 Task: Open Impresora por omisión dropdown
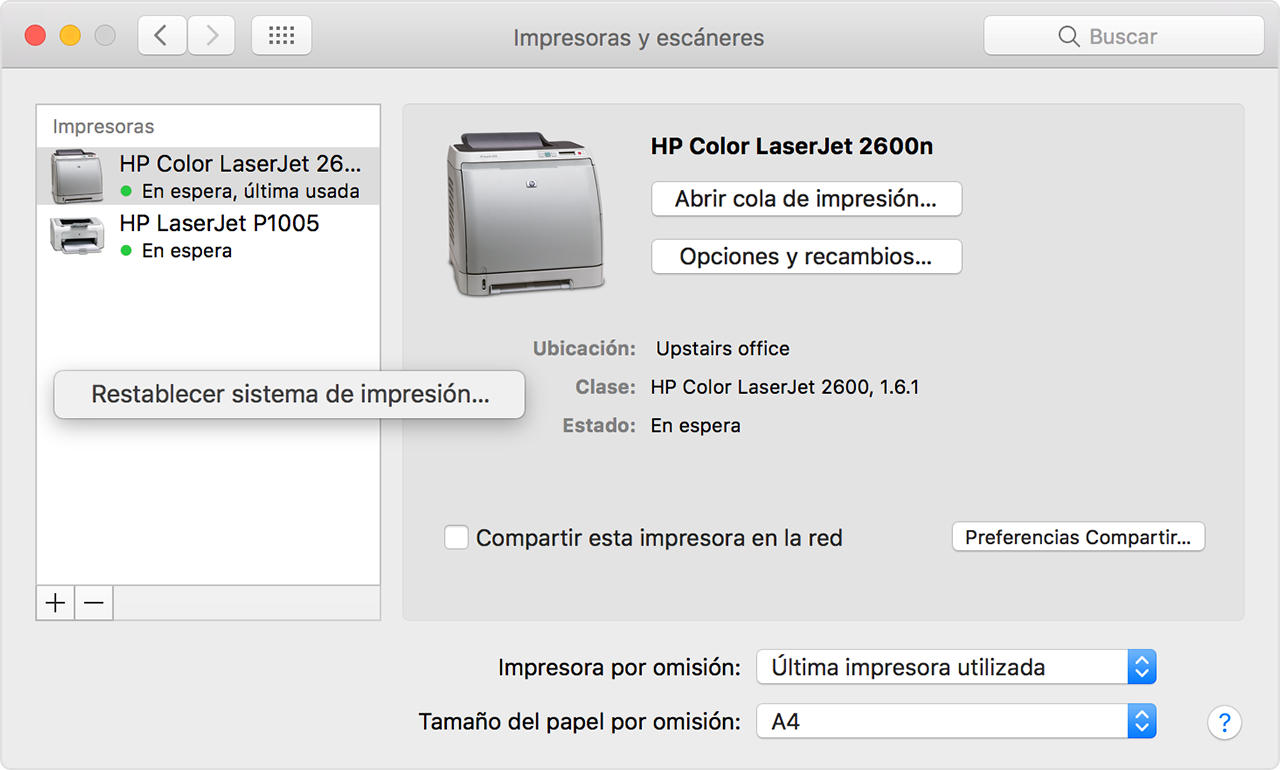pyautogui.click(x=956, y=667)
